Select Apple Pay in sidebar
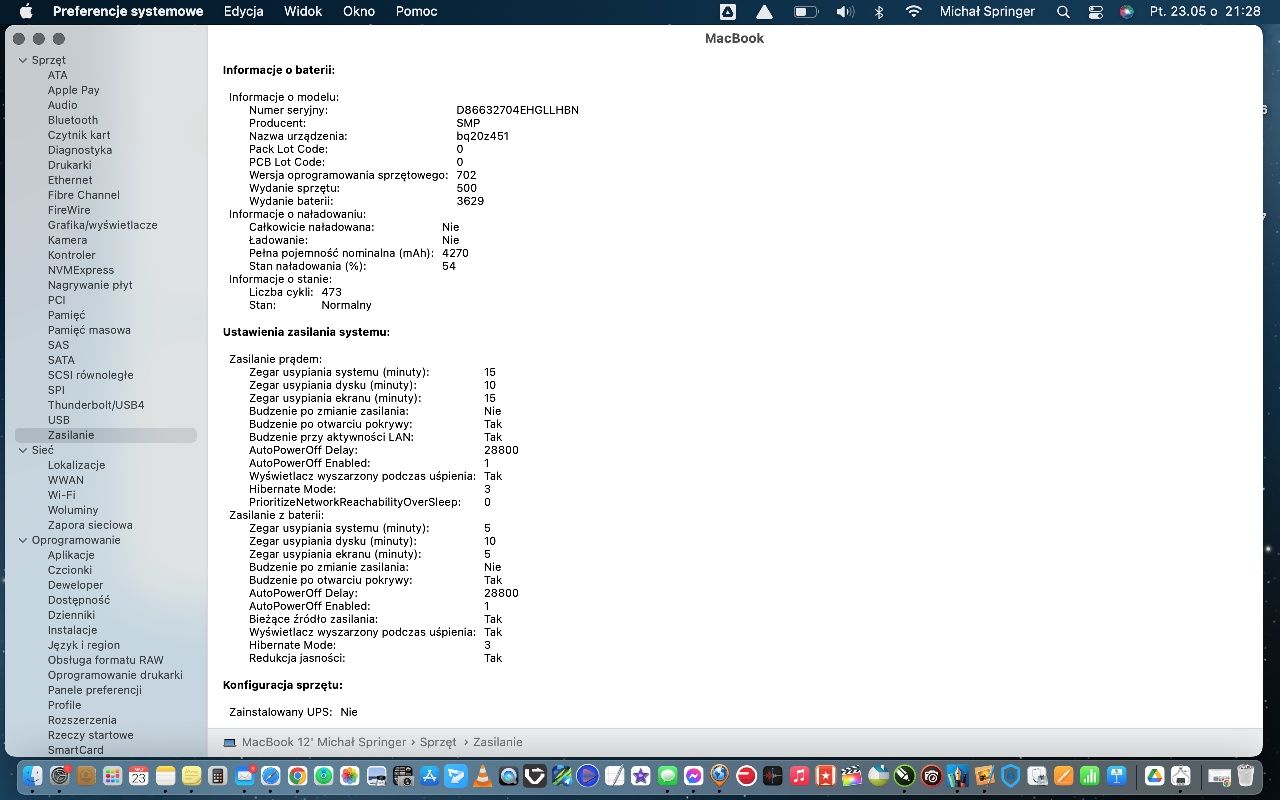 coord(74,90)
